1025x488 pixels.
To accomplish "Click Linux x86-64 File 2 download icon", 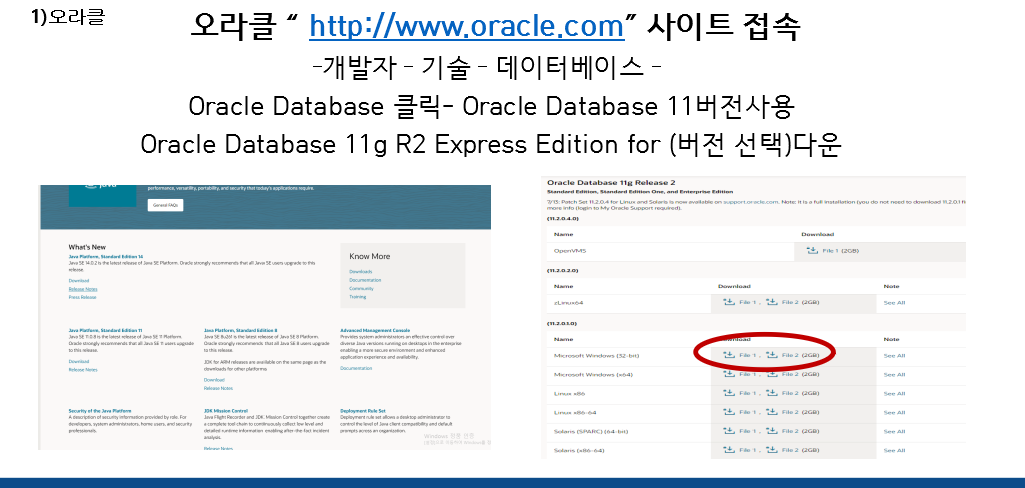I will pyautogui.click(x=772, y=412).
